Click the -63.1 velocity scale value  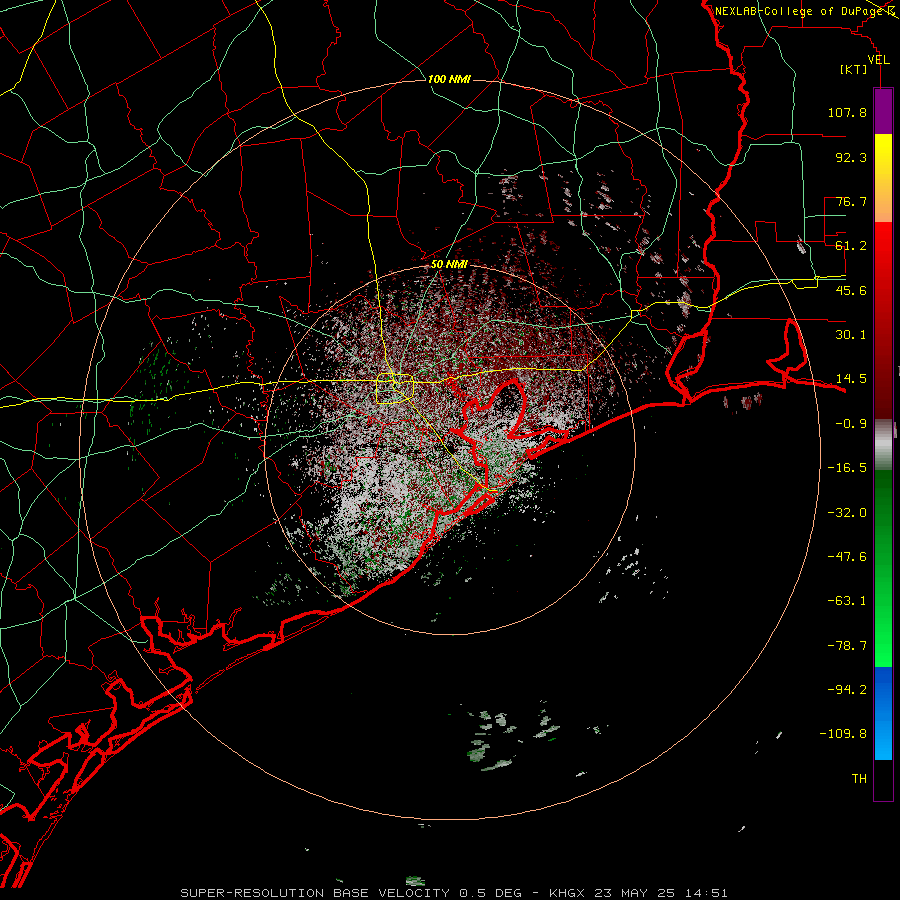(x=847, y=601)
